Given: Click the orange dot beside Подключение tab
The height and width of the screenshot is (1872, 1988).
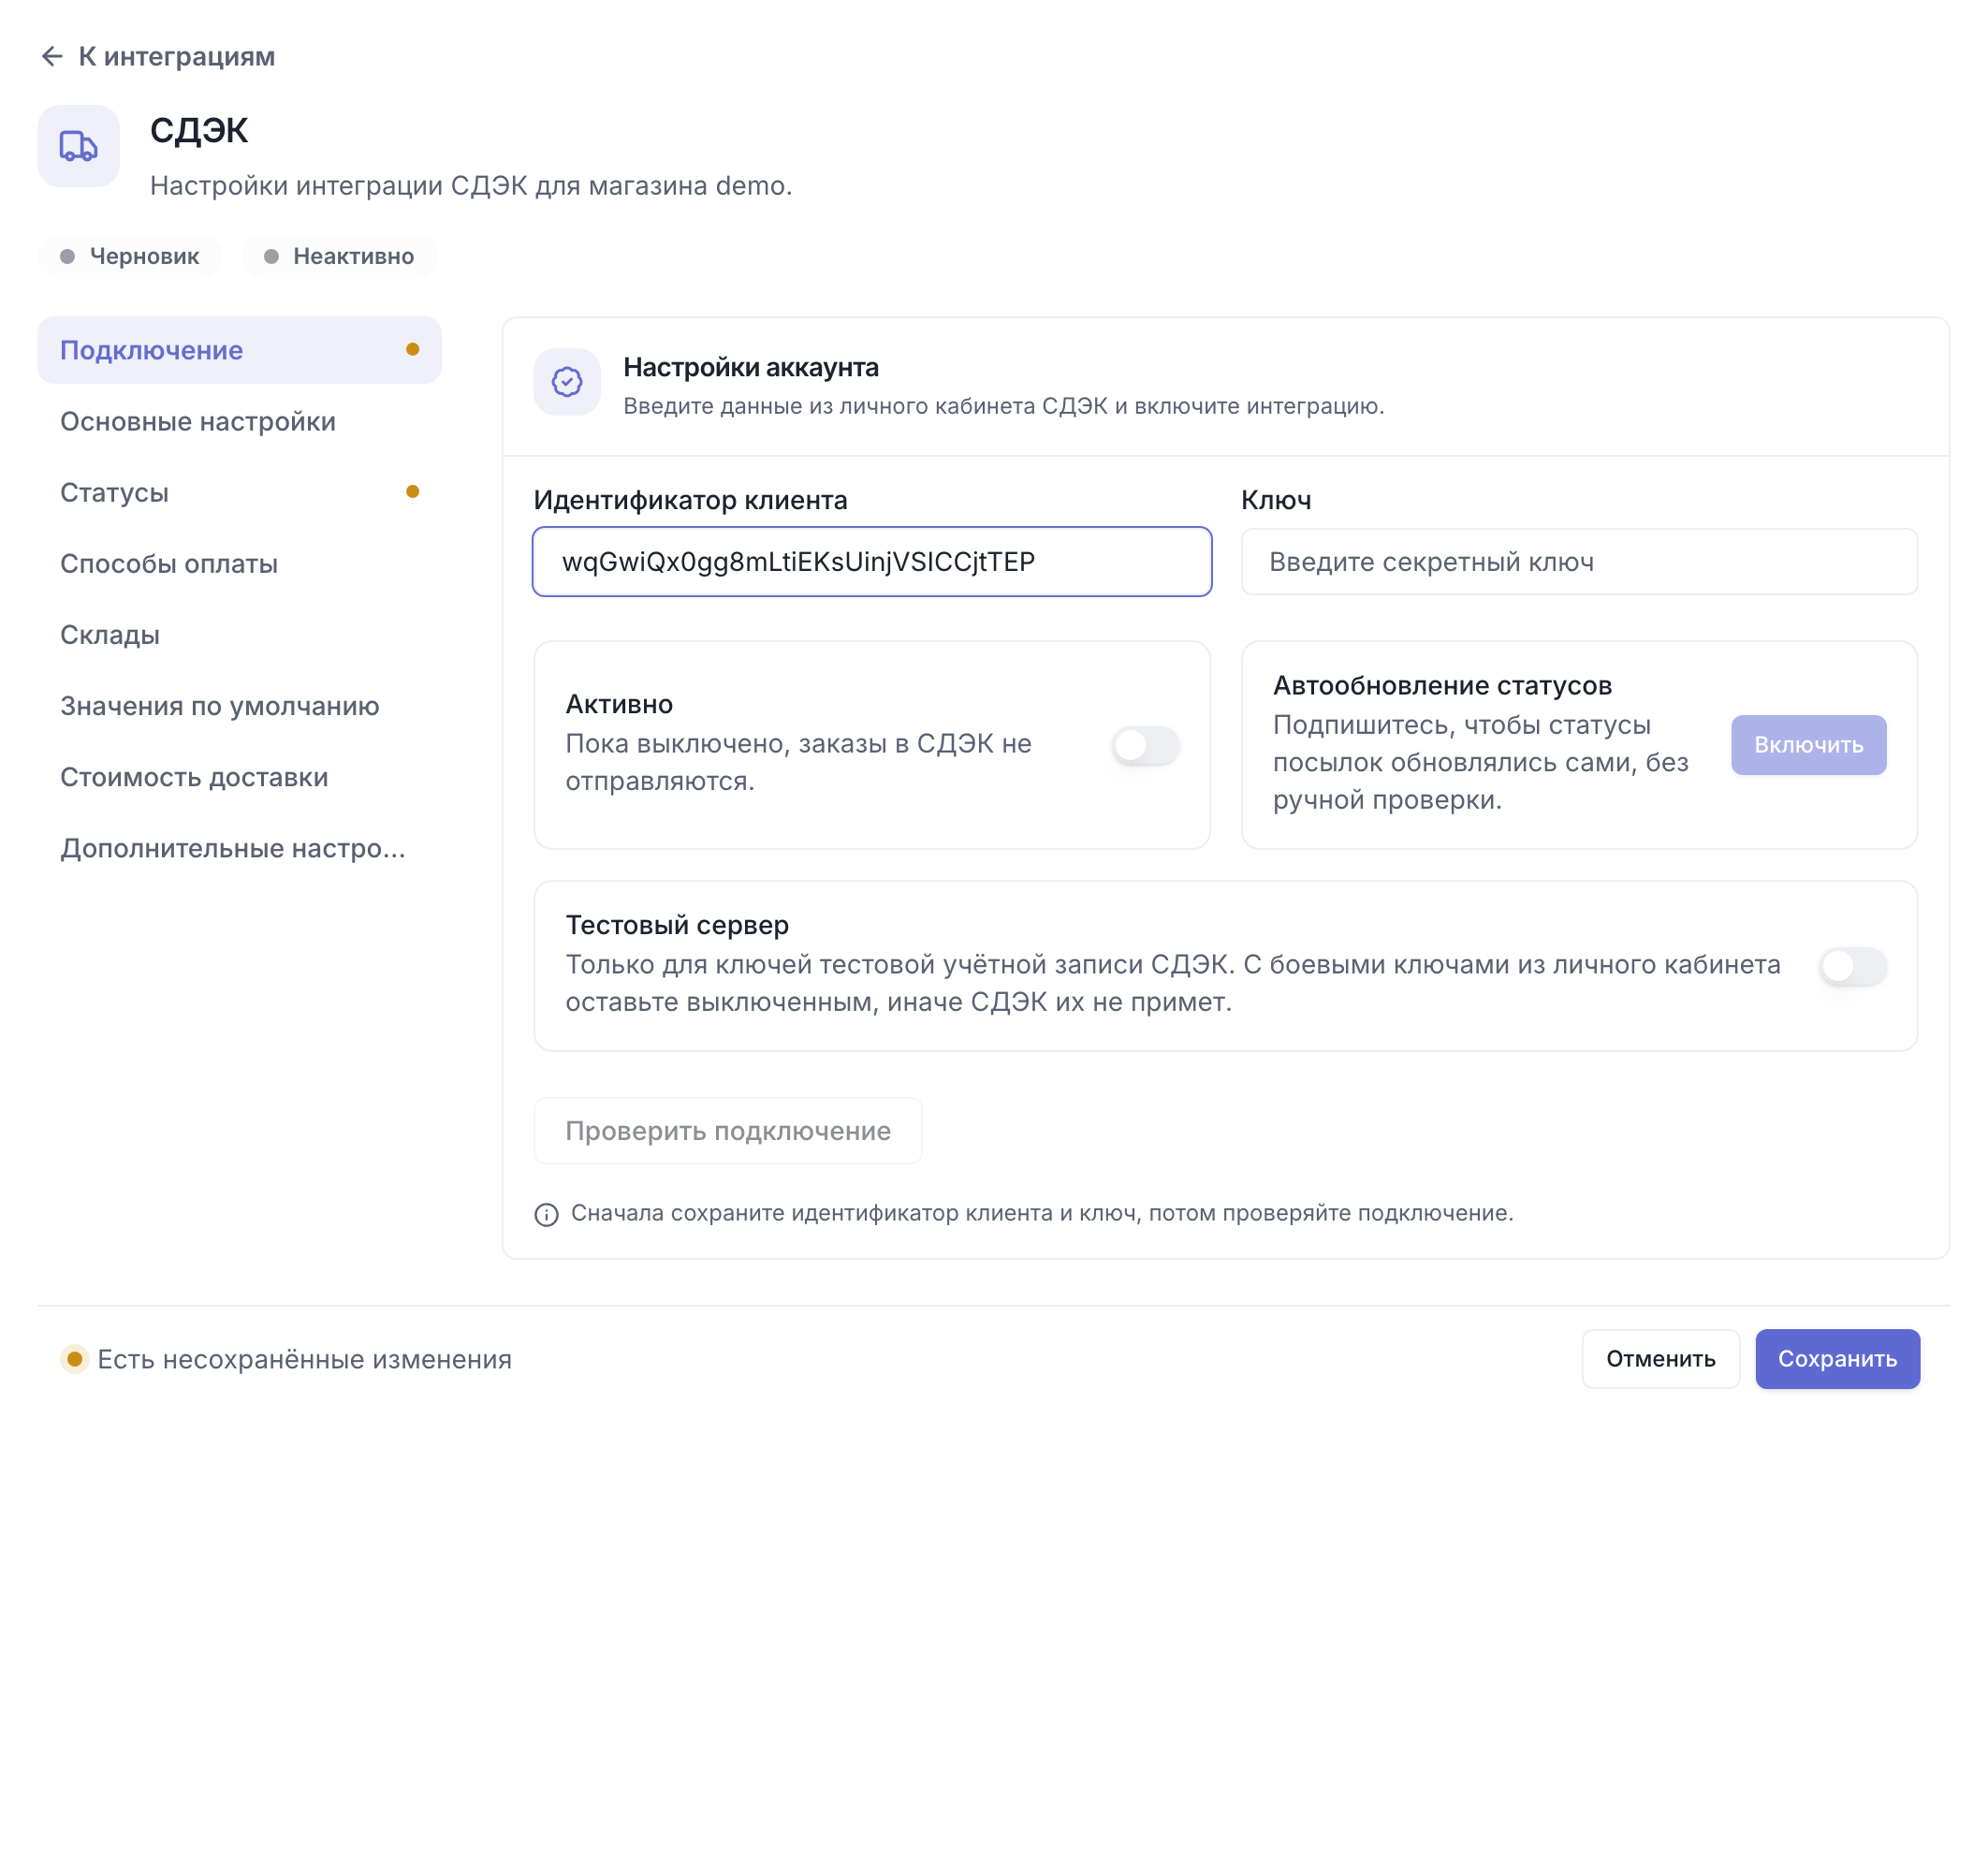Looking at the screenshot, I should pyautogui.click(x=412, y=349).
